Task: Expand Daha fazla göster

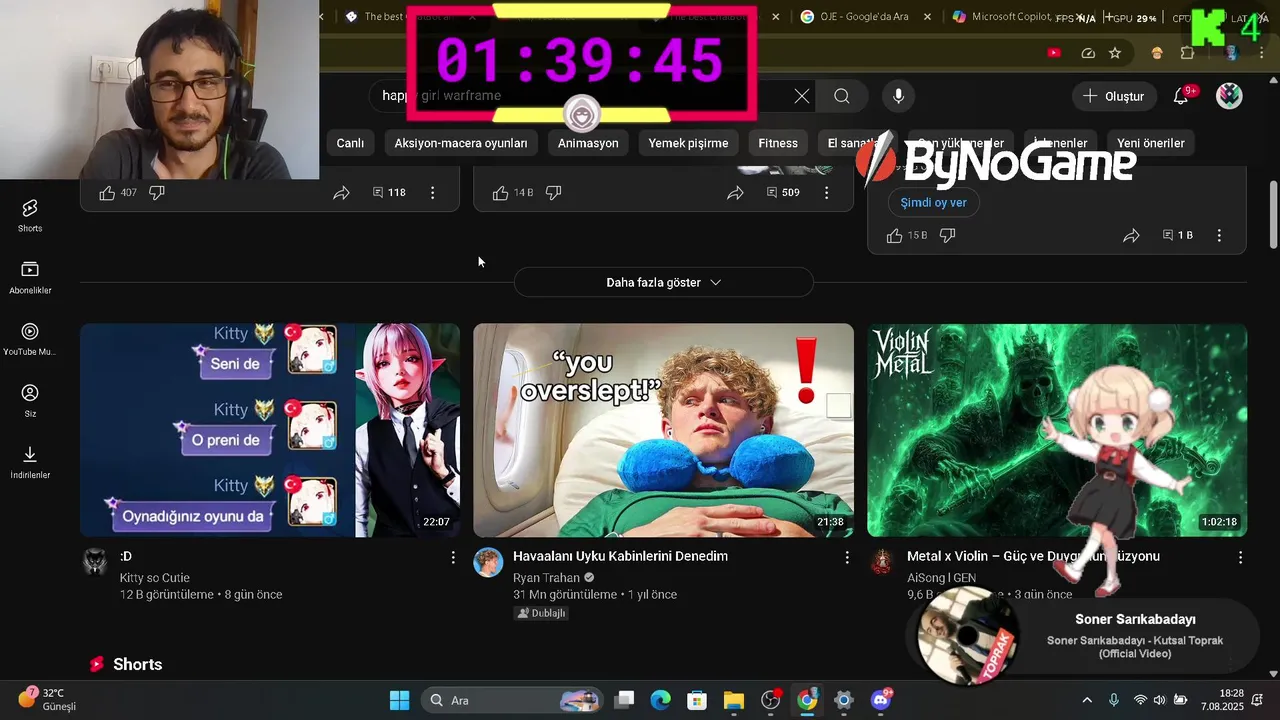Action: pyautogui.click(x=664, y=283)
